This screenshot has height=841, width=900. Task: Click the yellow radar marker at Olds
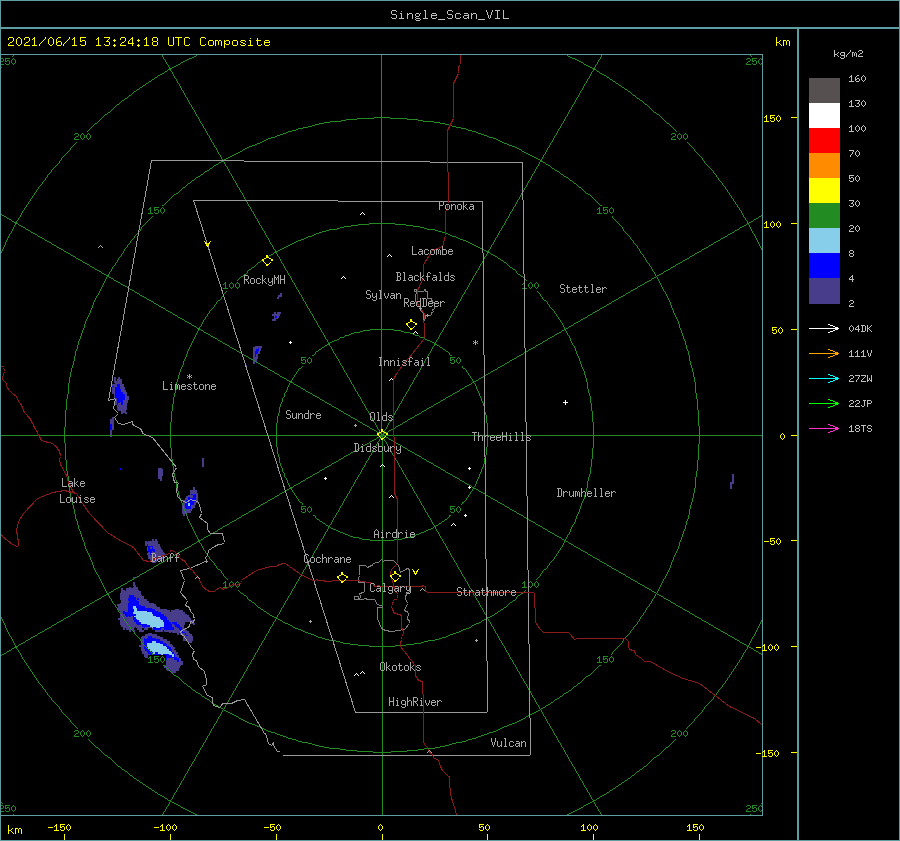(382, 435)
